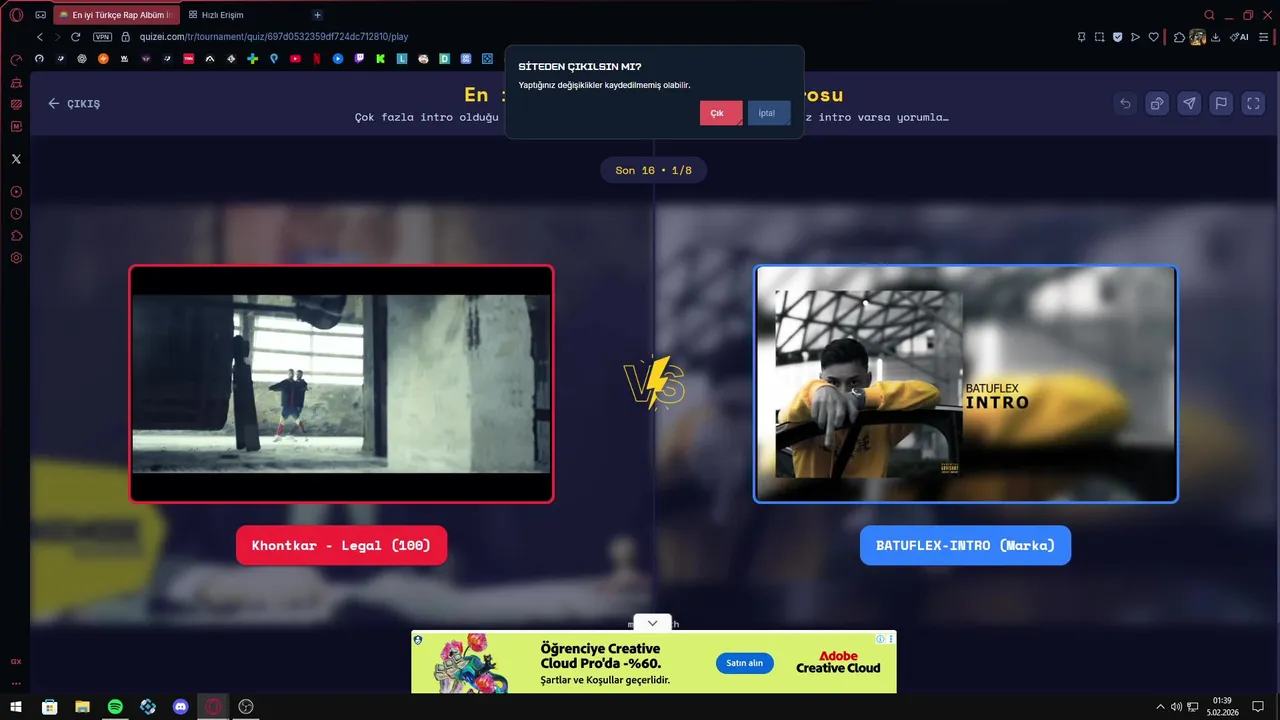1280x720 pixels.
Task: Open GX Control speedometer in sidebar
Action: [16, 60]
